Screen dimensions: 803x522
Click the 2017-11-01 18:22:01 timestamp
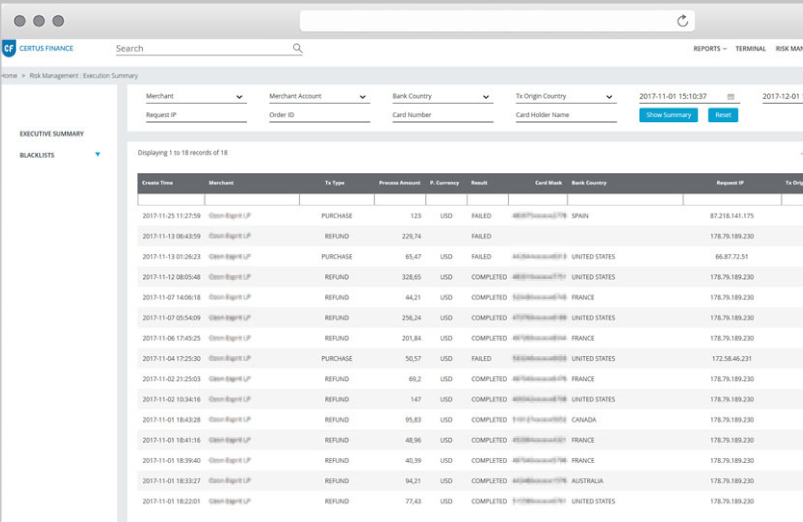tap(171, 502)
